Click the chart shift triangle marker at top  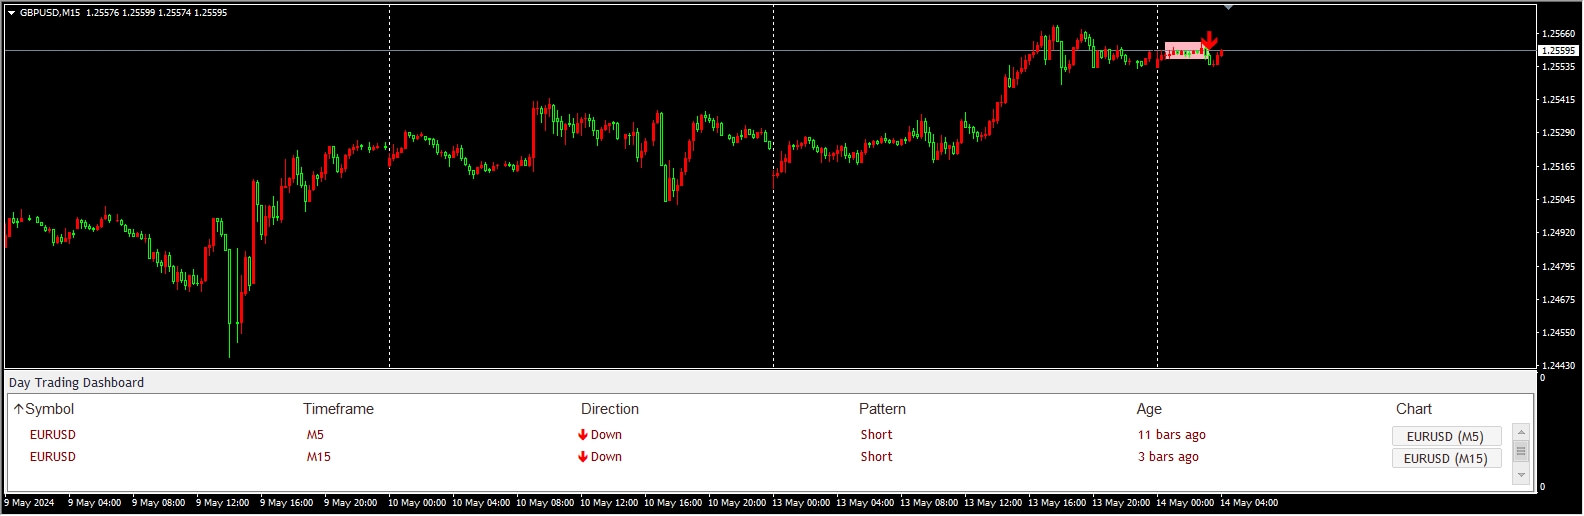click(1229, 8)
